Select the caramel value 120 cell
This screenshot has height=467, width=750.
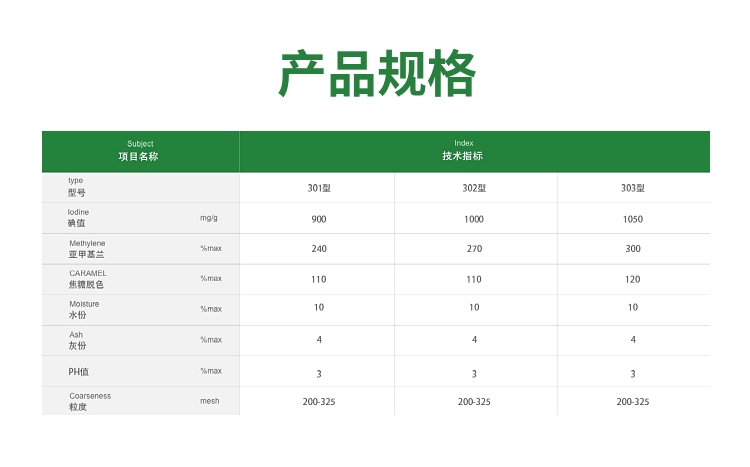pyautogui.click(x=632, y=280)
